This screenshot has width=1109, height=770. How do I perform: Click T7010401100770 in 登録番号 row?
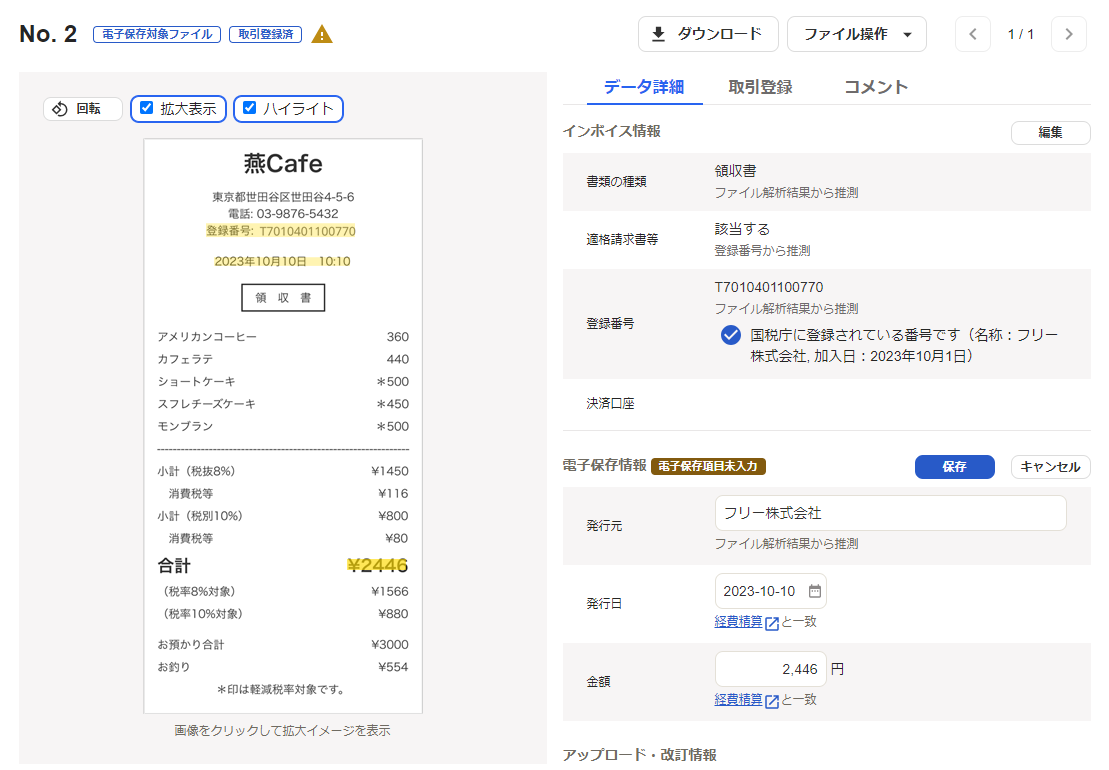pos(769,287)
